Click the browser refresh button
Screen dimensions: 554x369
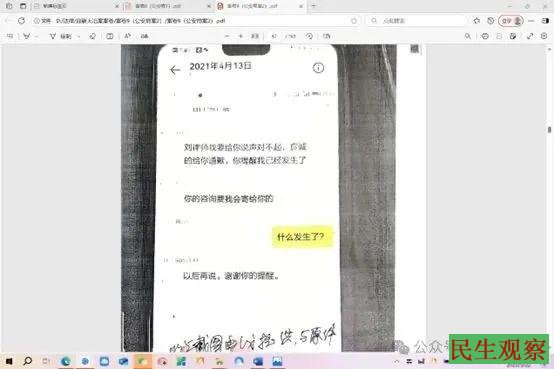22,21
